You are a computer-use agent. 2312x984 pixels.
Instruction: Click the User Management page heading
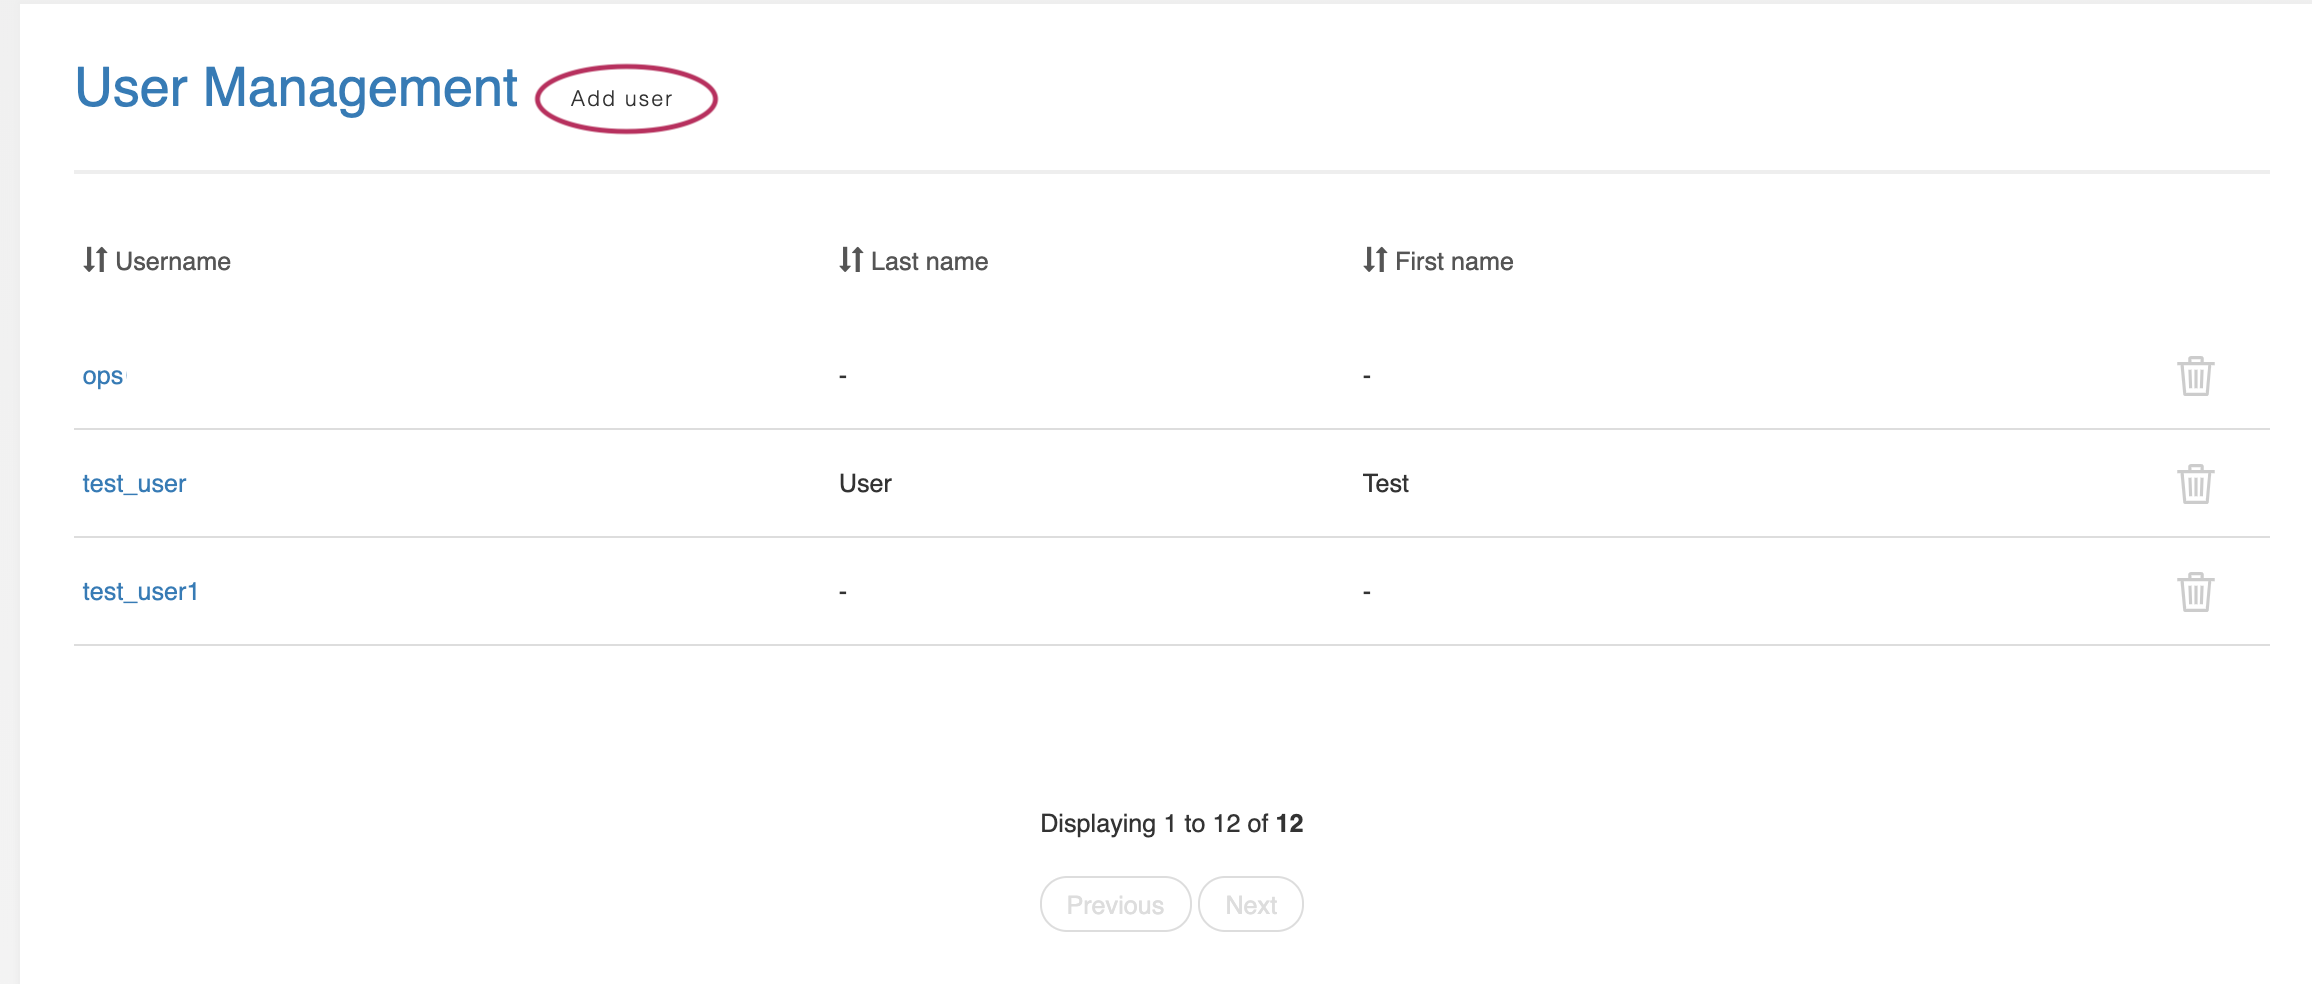pos(296,88)
